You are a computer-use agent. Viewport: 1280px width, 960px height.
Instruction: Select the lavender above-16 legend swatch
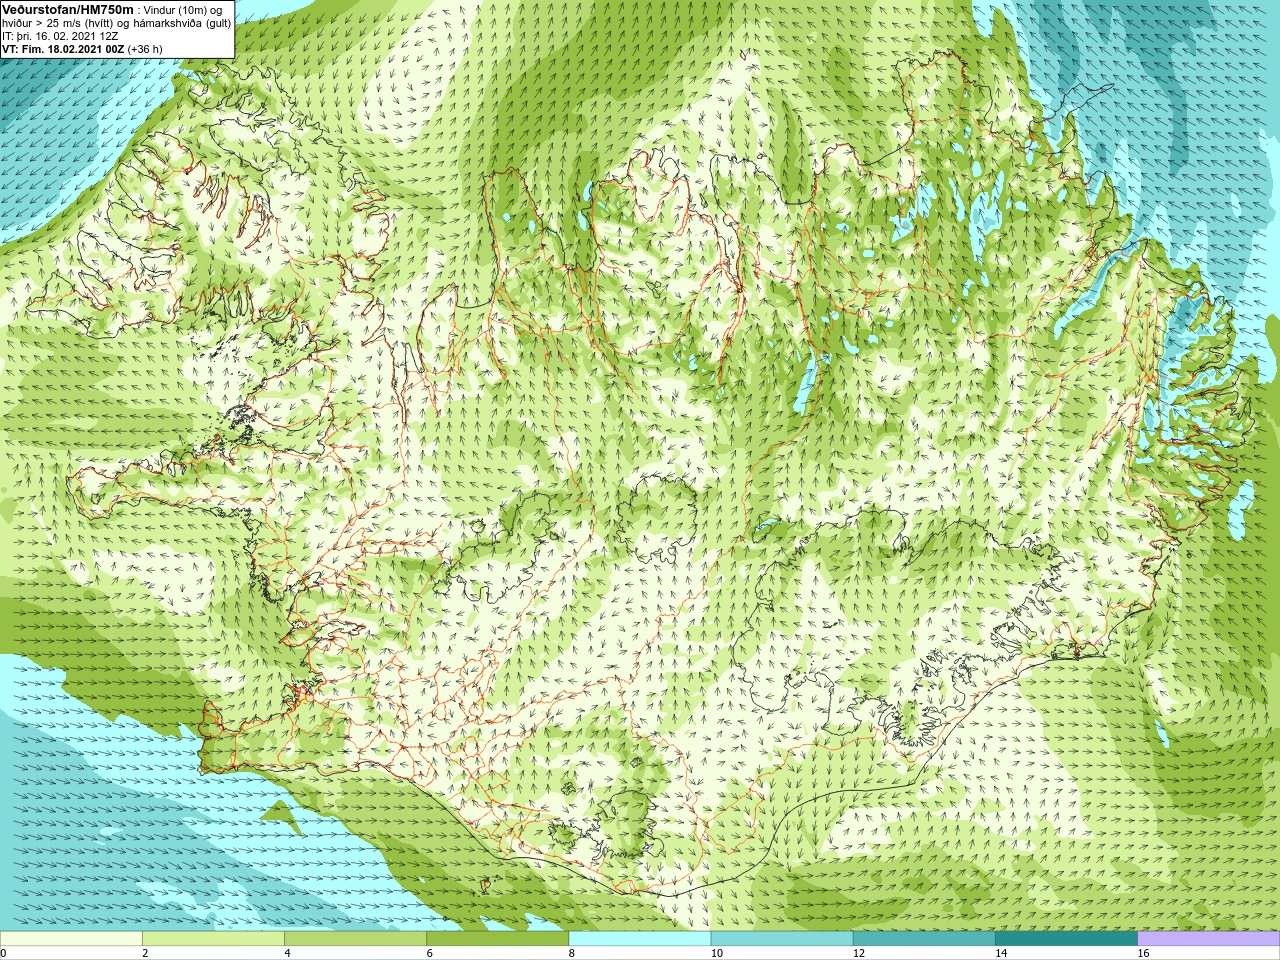click(1209, 939)
